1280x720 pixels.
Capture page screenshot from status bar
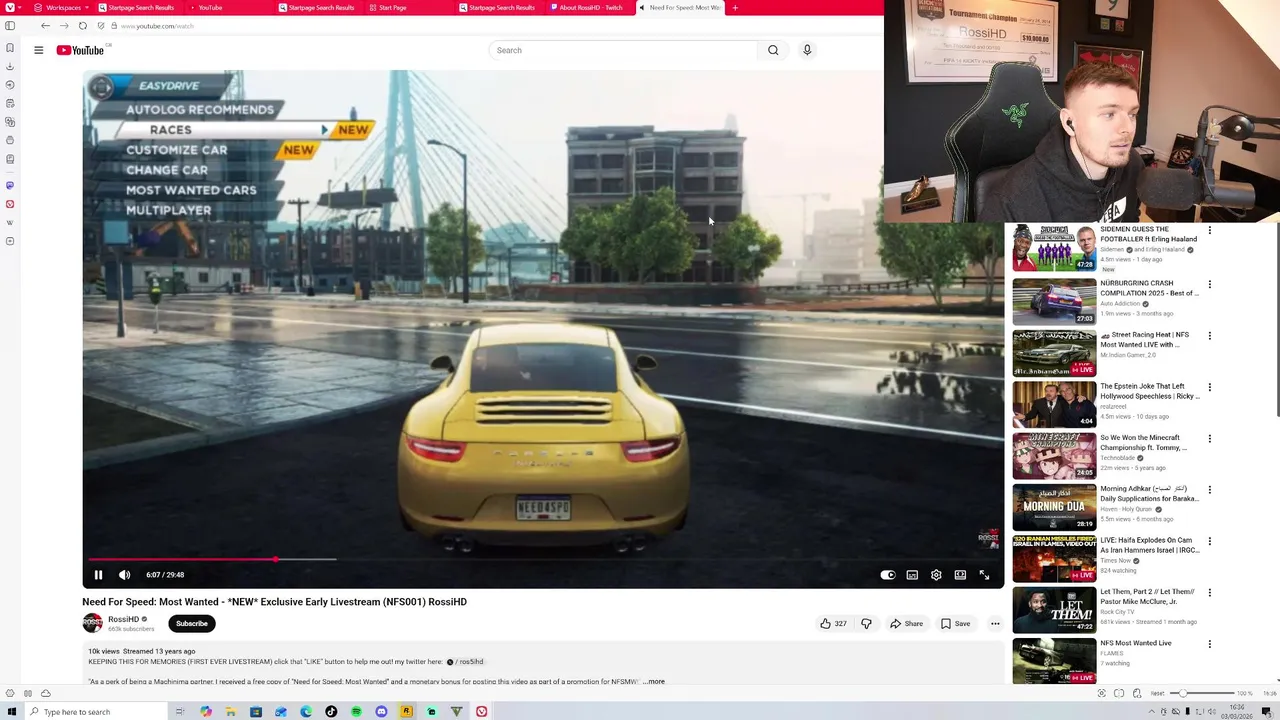[x=1102, y=693]
